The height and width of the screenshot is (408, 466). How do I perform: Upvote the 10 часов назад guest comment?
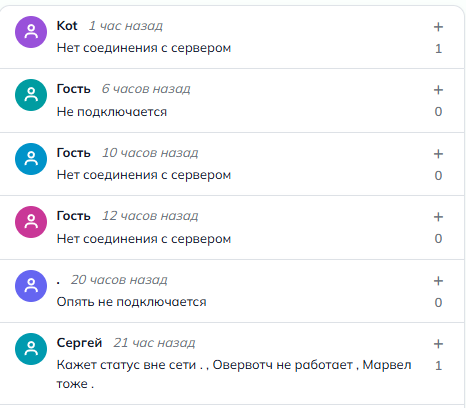point(438,154)
